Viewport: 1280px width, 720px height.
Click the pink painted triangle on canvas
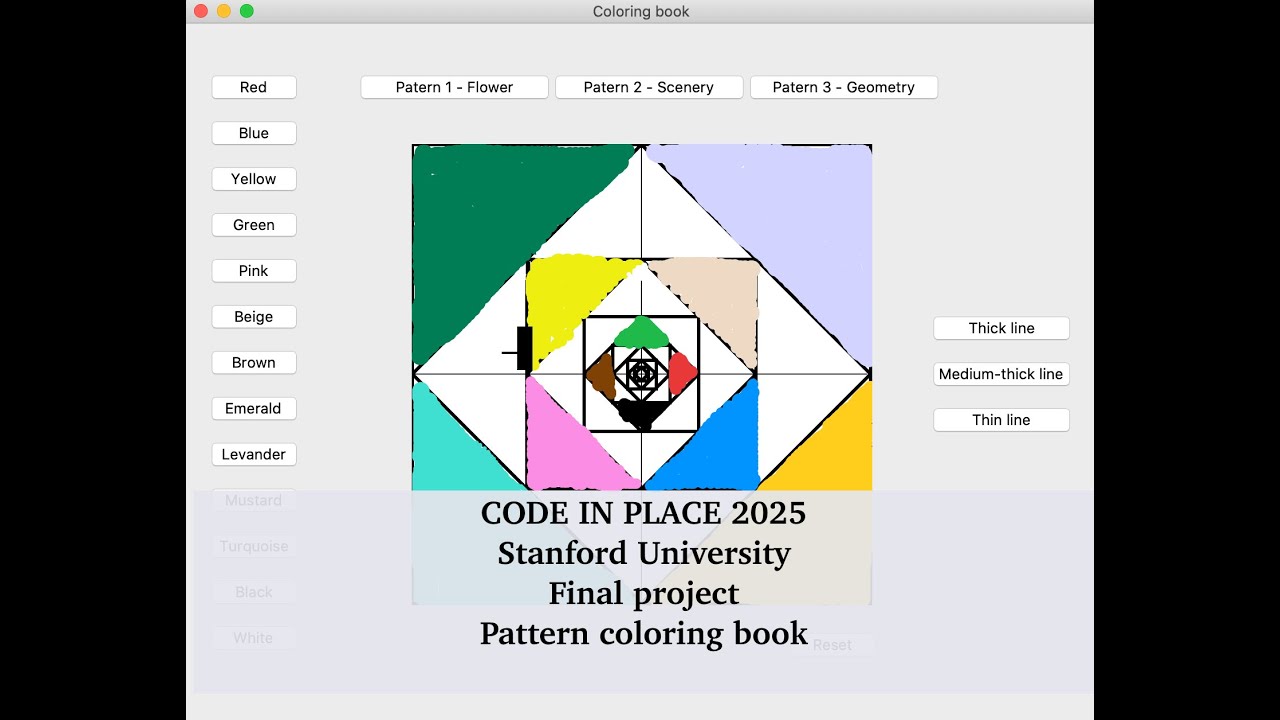(565, 450)
